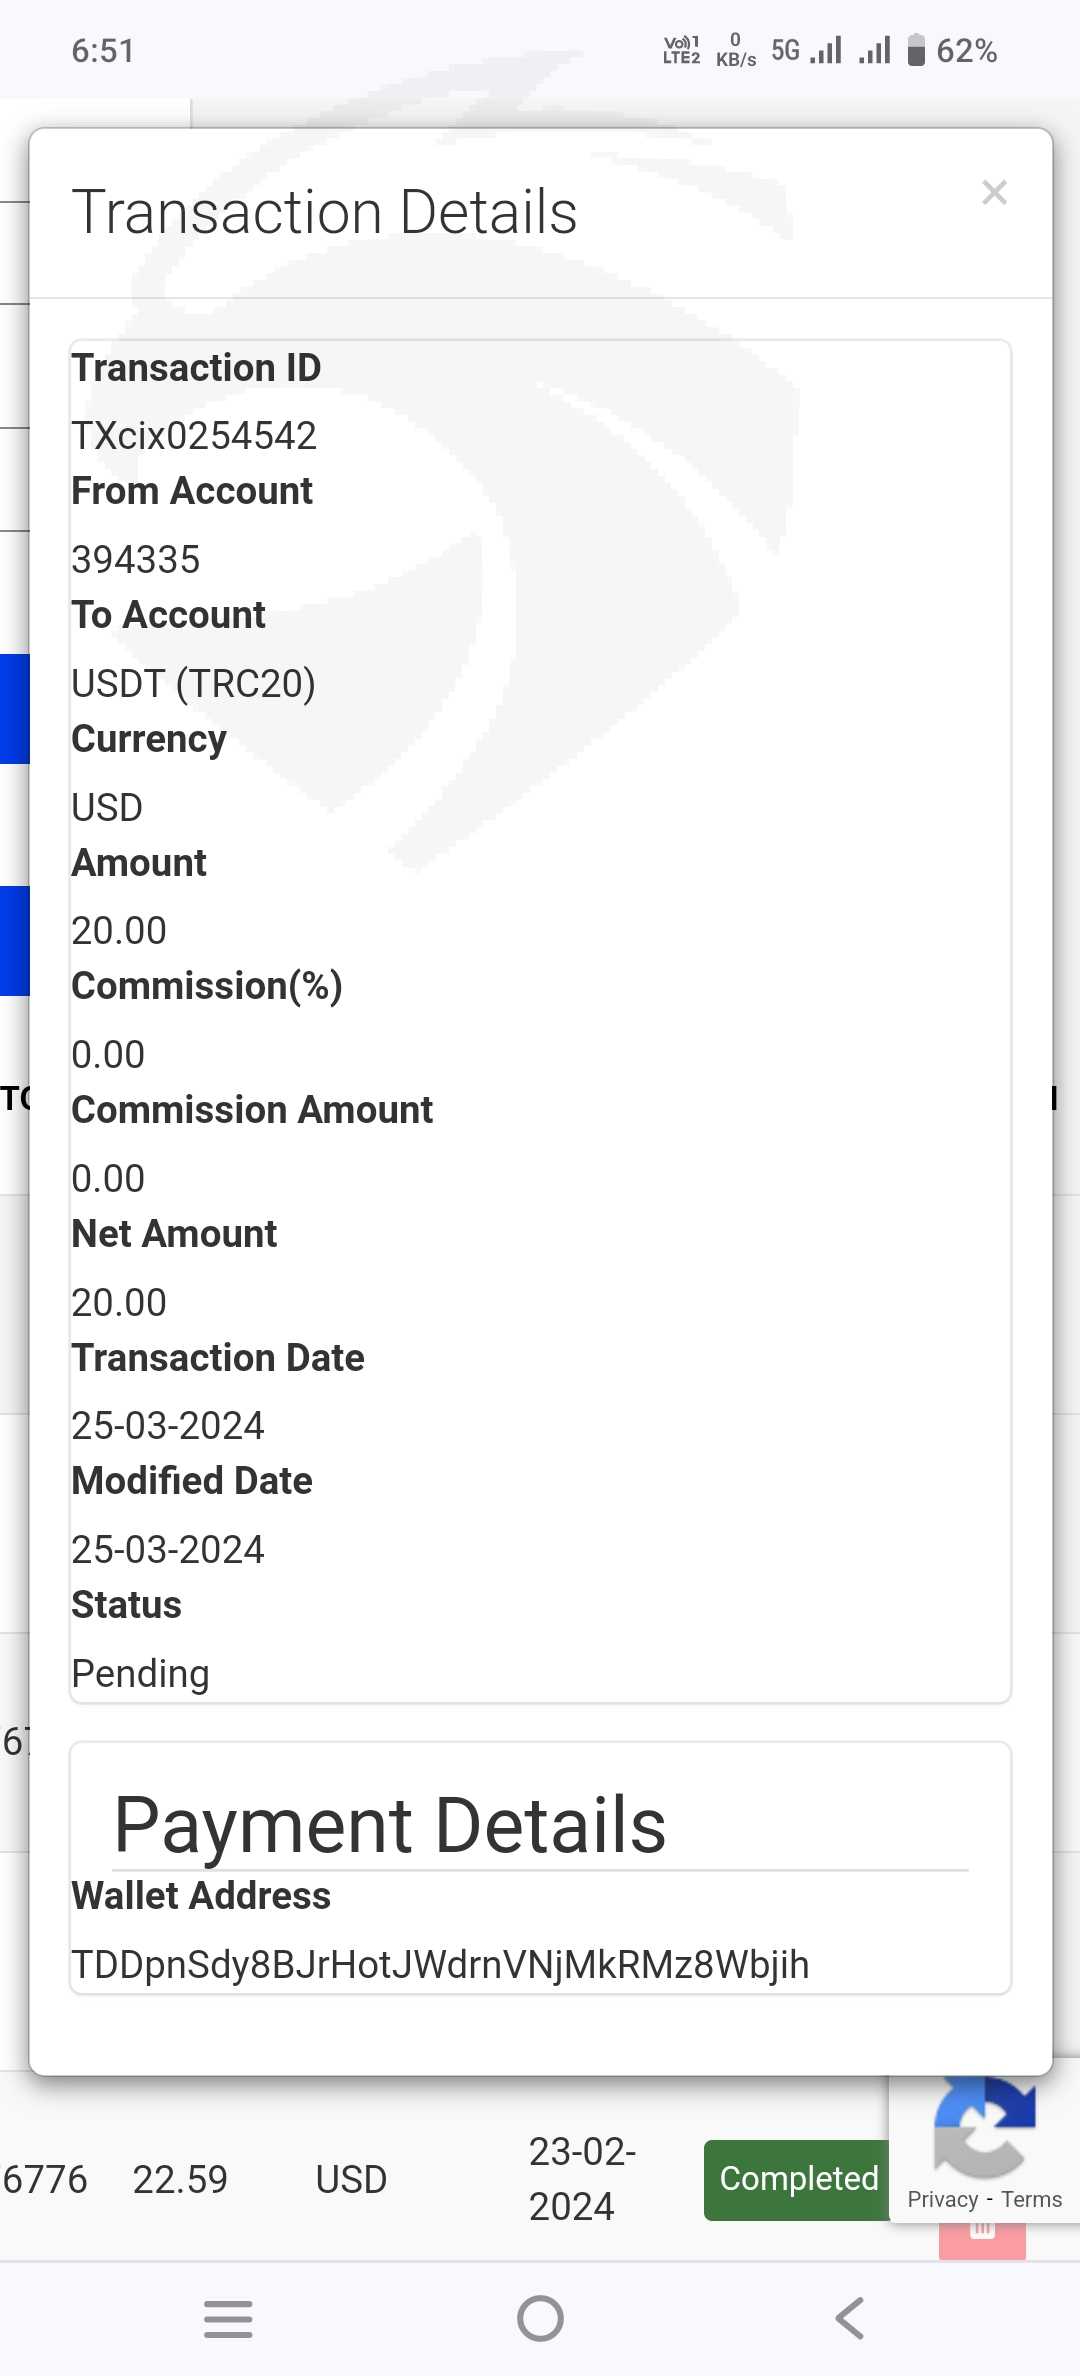
Task: Tap the battery icon in status bar
Action: click(915, 50)
